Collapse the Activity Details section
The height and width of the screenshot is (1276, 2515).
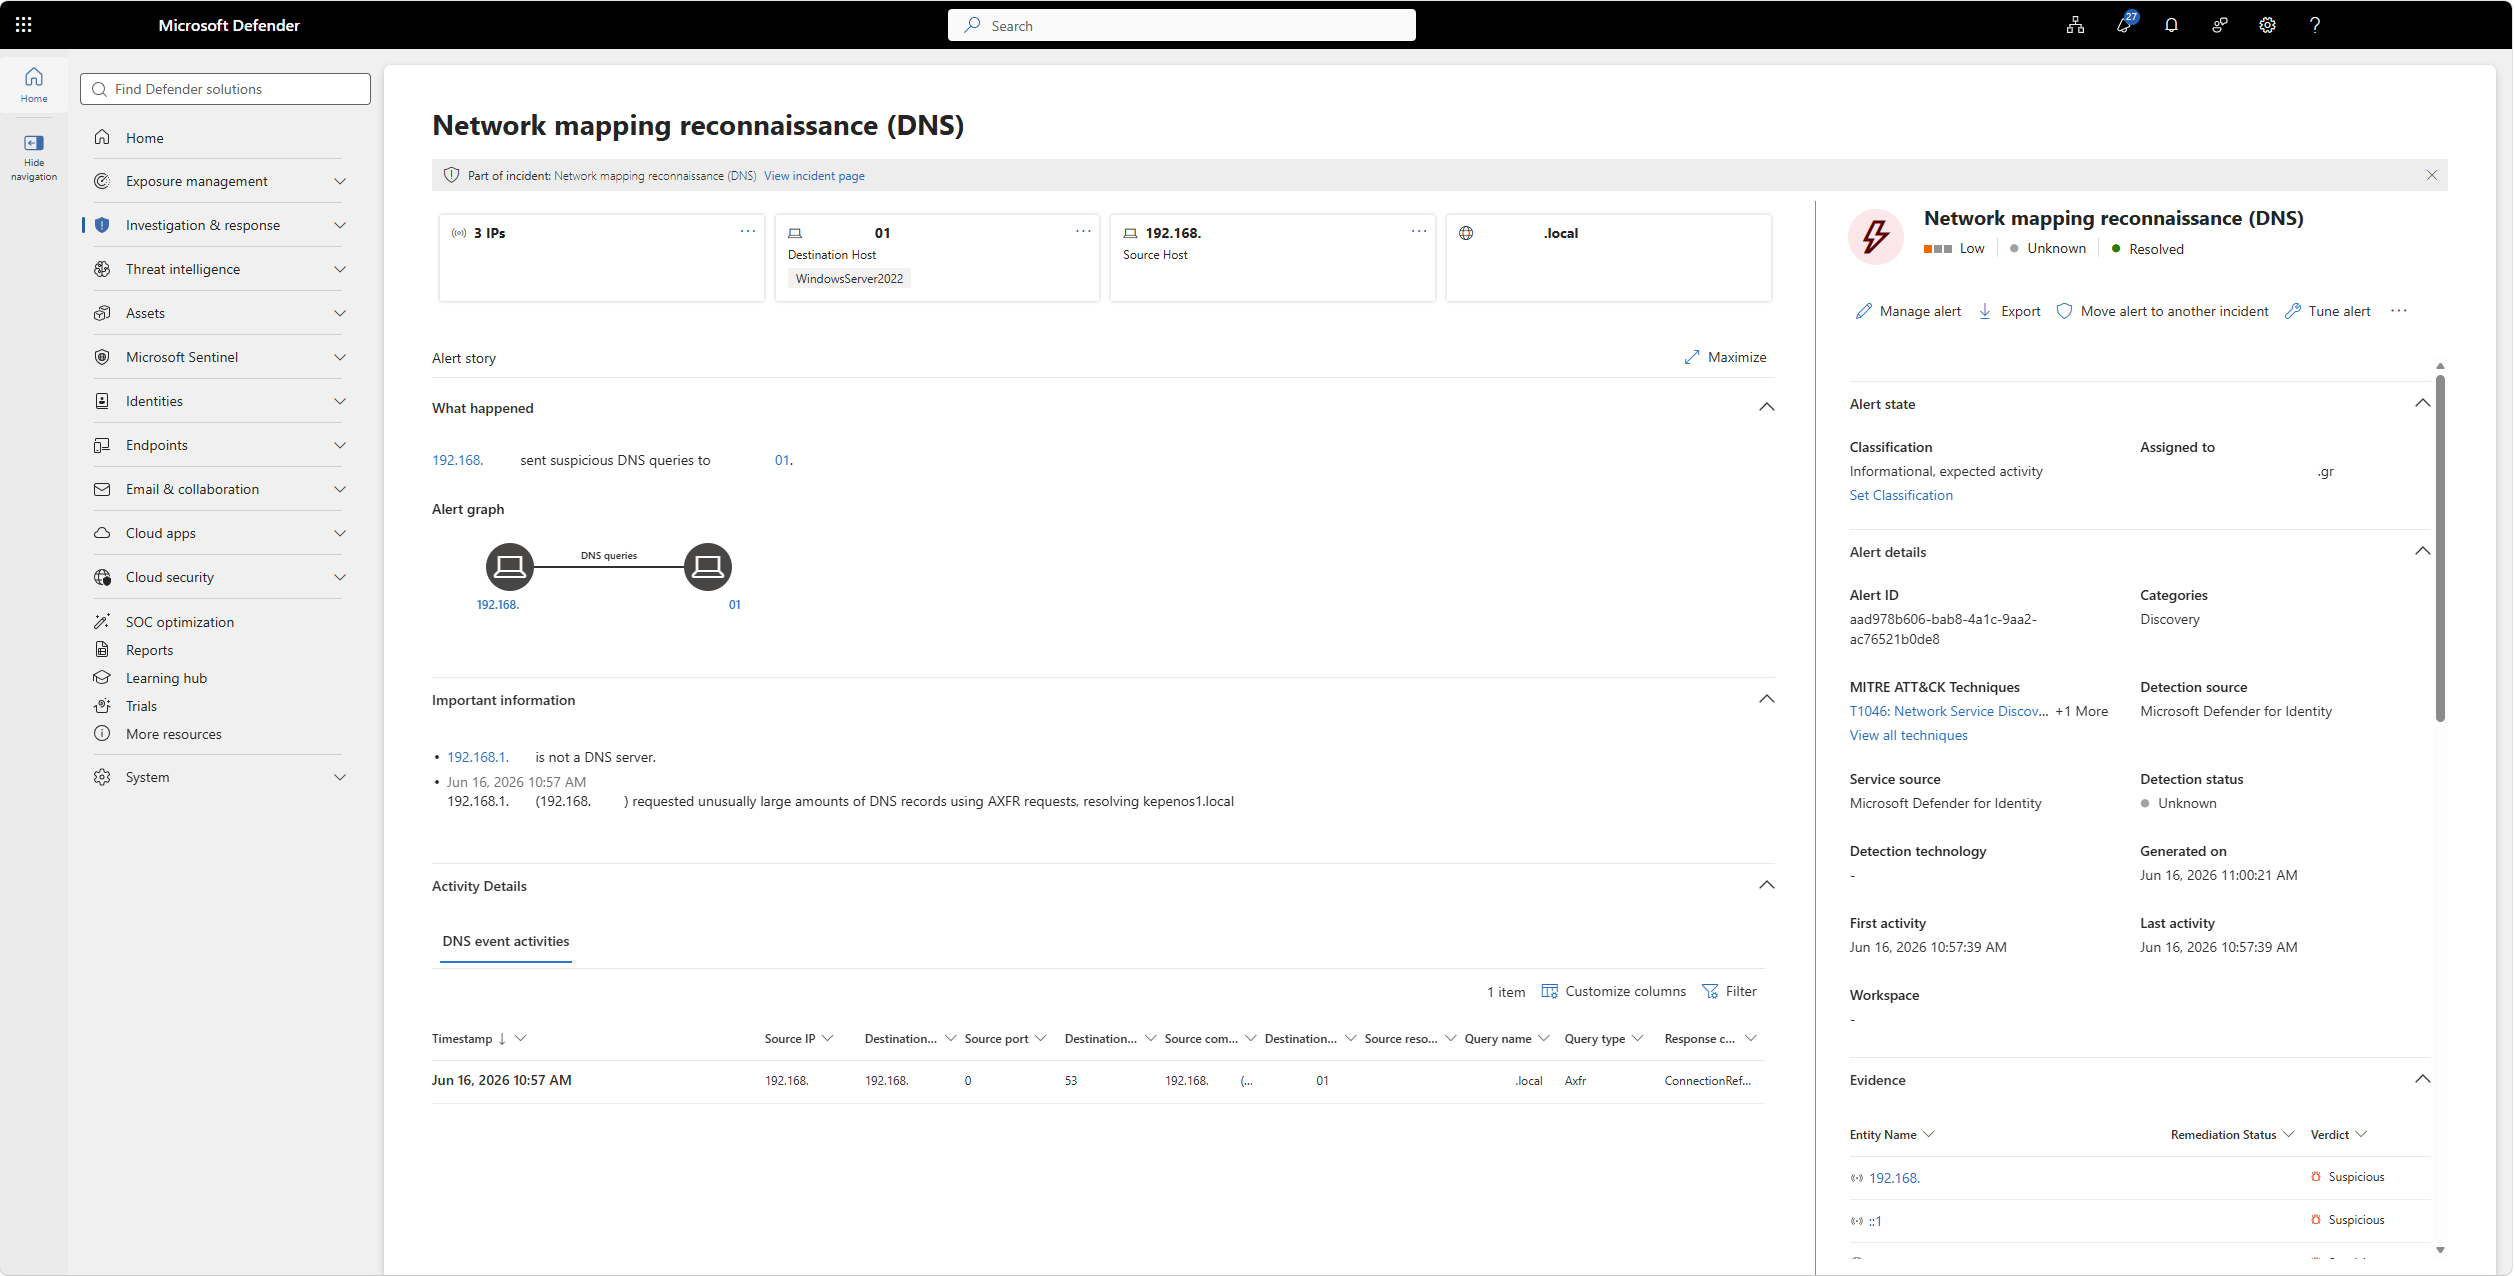click(x=1766, y=885)
